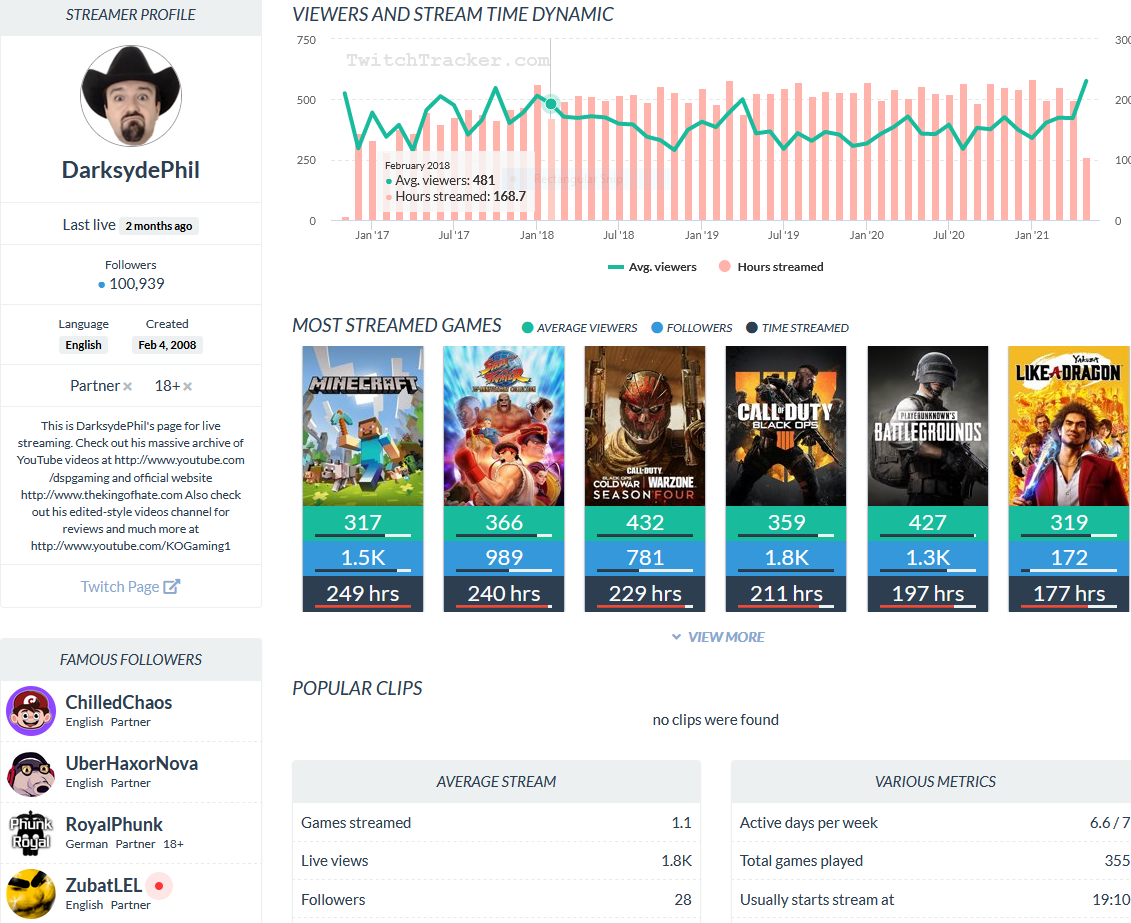Toggle Avg. viewers series in chart legend
This screenshot has width=1131, height=923.
tap(652, 267)
